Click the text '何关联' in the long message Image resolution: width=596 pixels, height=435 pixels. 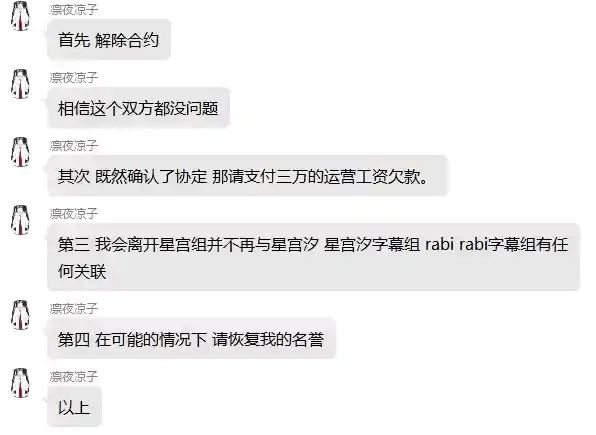[82, 271]
